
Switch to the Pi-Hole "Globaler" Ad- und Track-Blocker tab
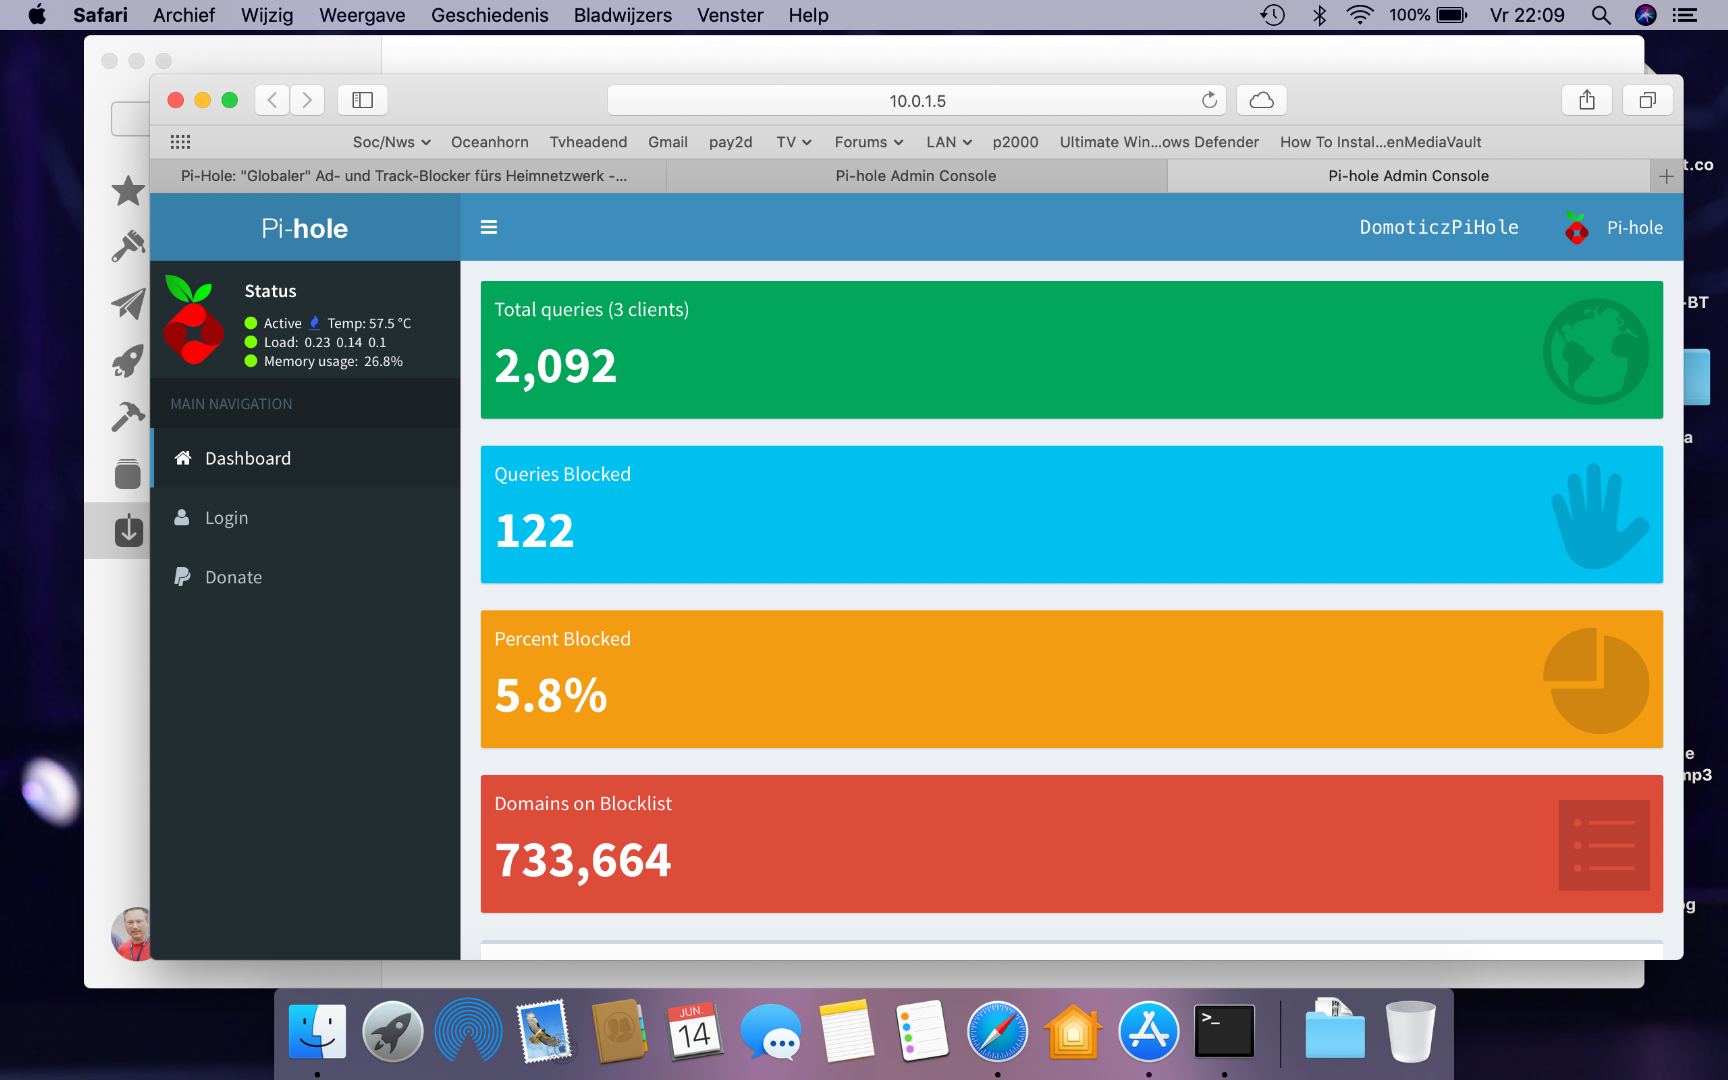pos(408,176)
